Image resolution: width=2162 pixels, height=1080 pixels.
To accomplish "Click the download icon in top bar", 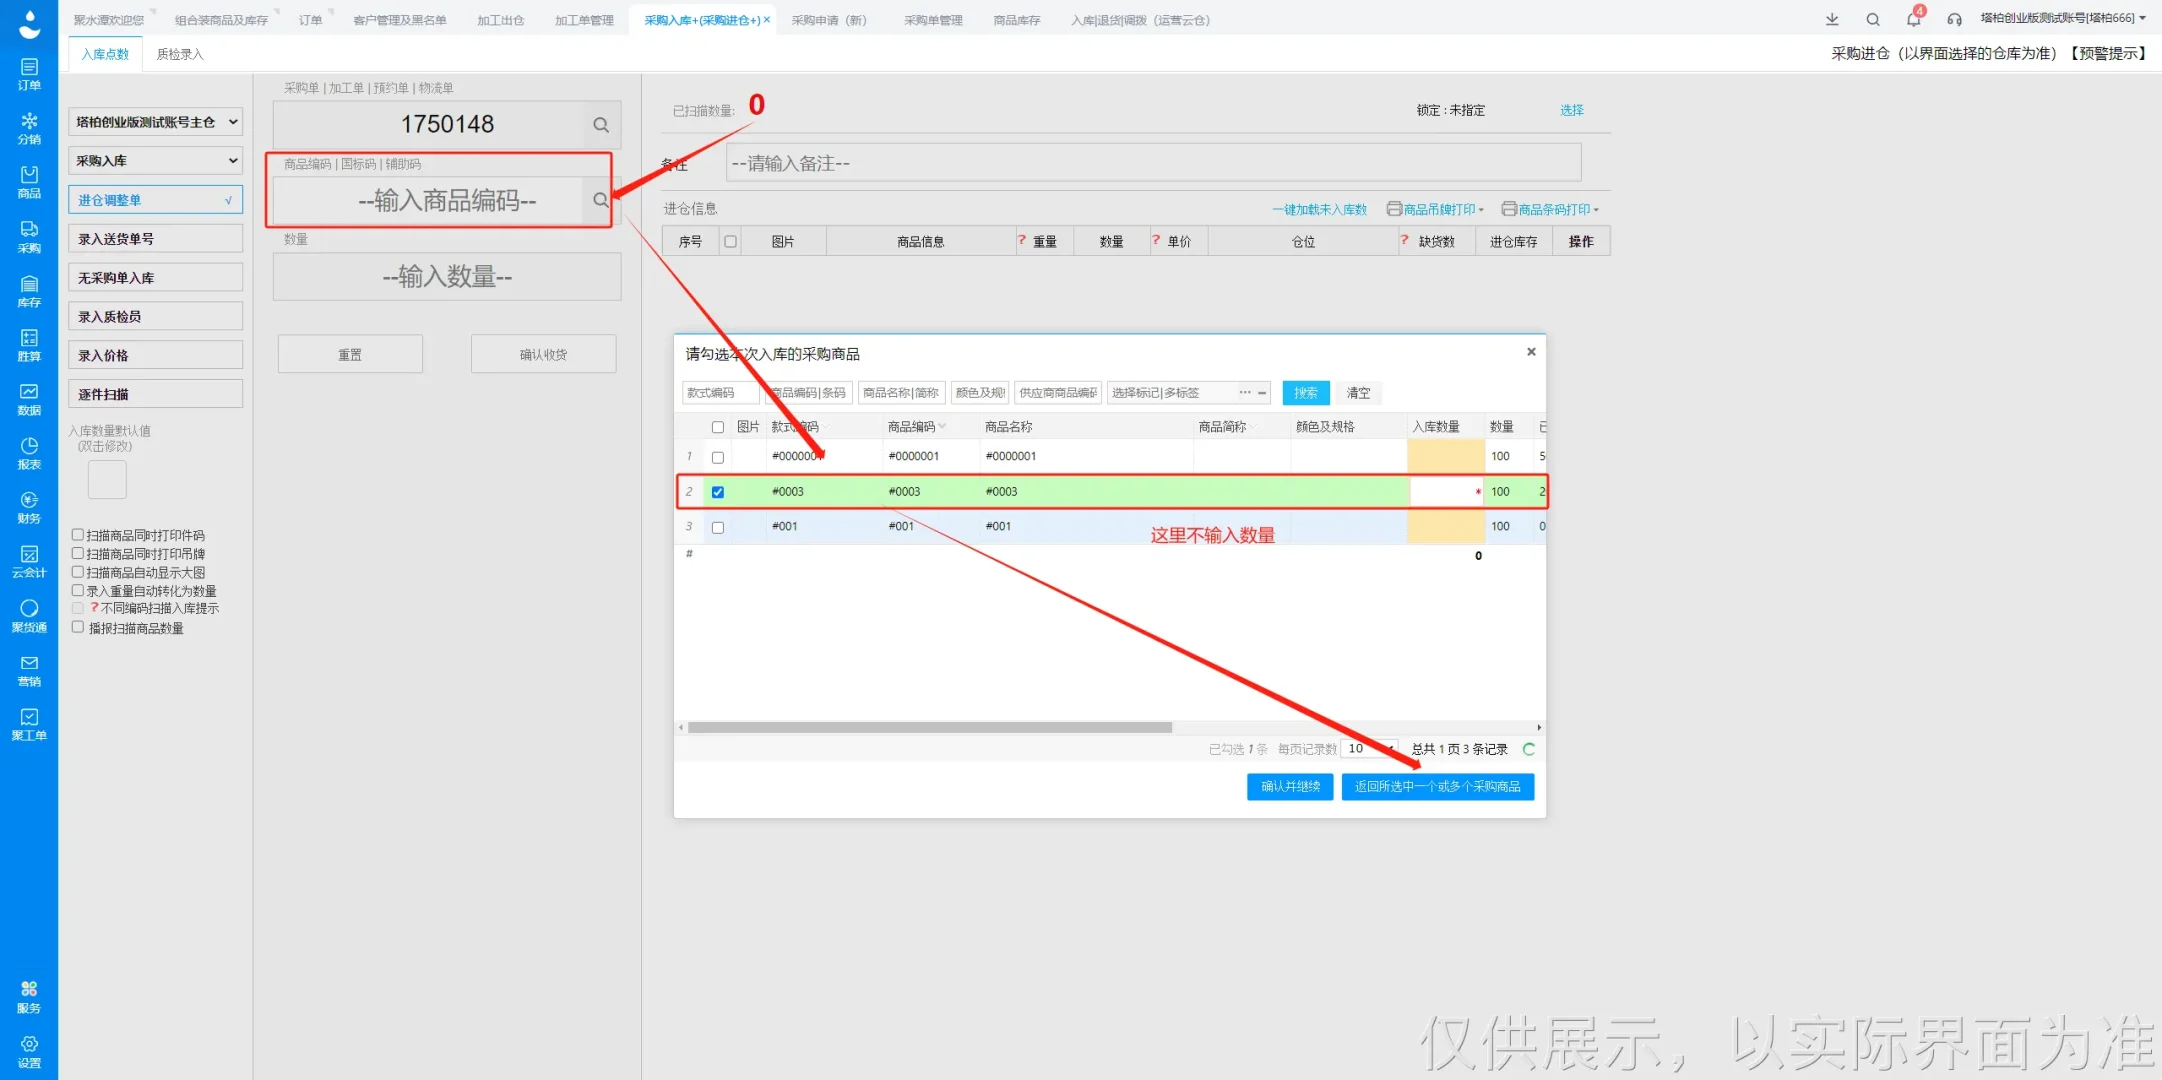I will point(1832,19).
